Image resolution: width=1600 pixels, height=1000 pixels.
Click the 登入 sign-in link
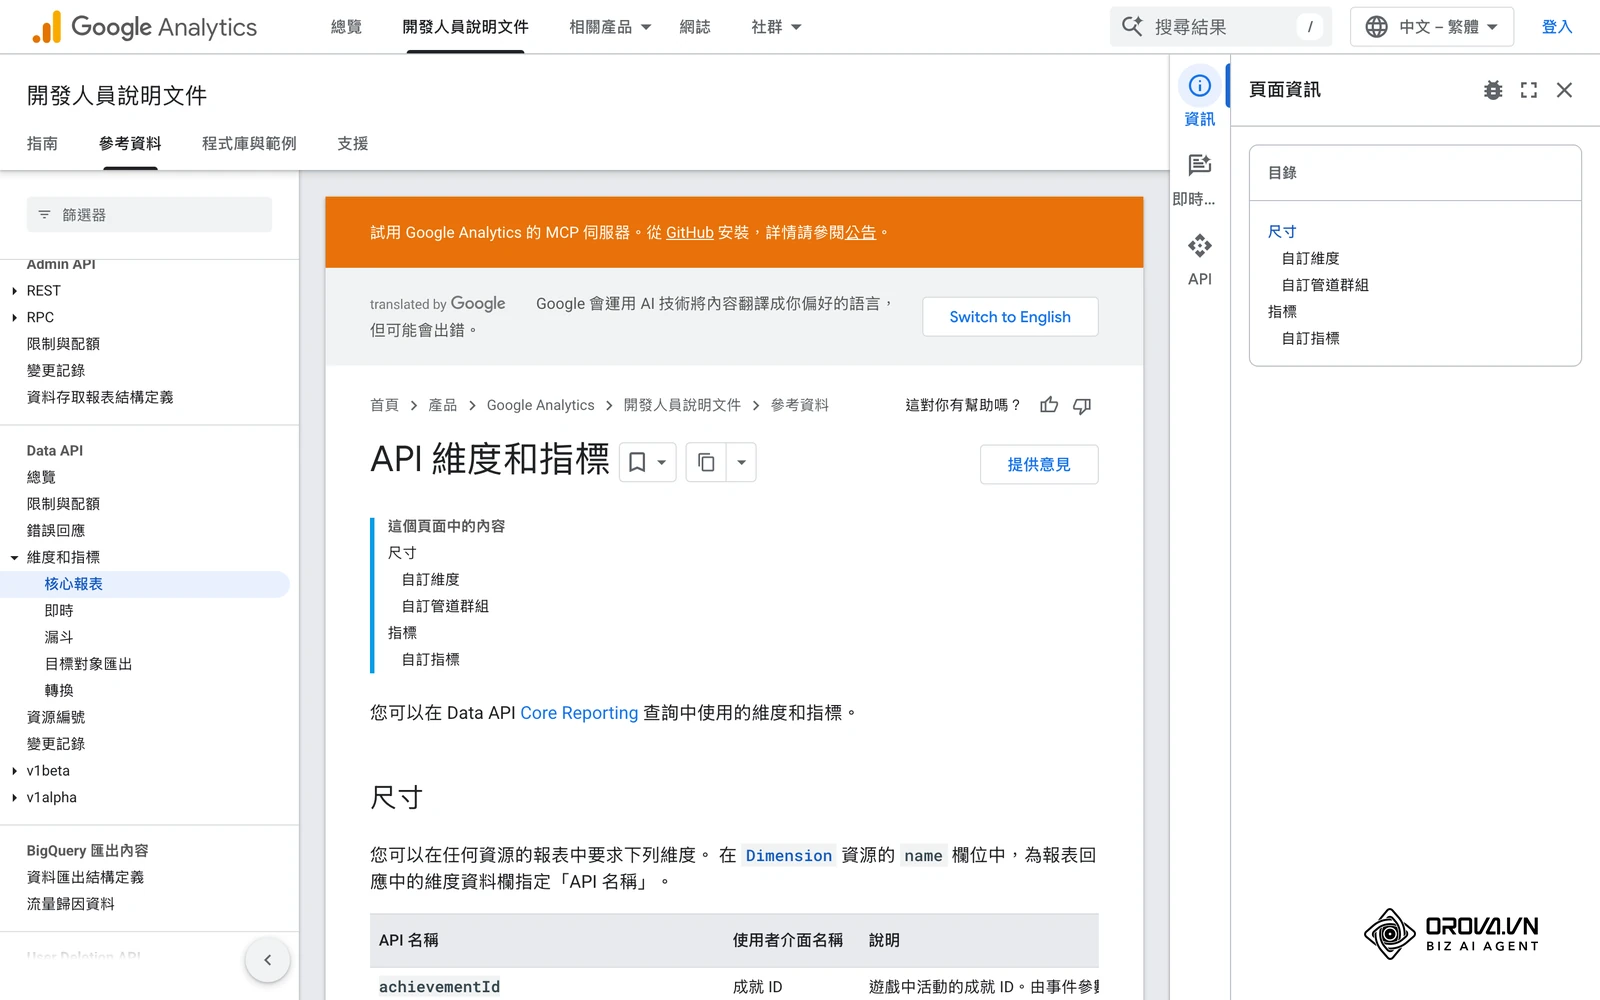click(x=1557, y=27)
